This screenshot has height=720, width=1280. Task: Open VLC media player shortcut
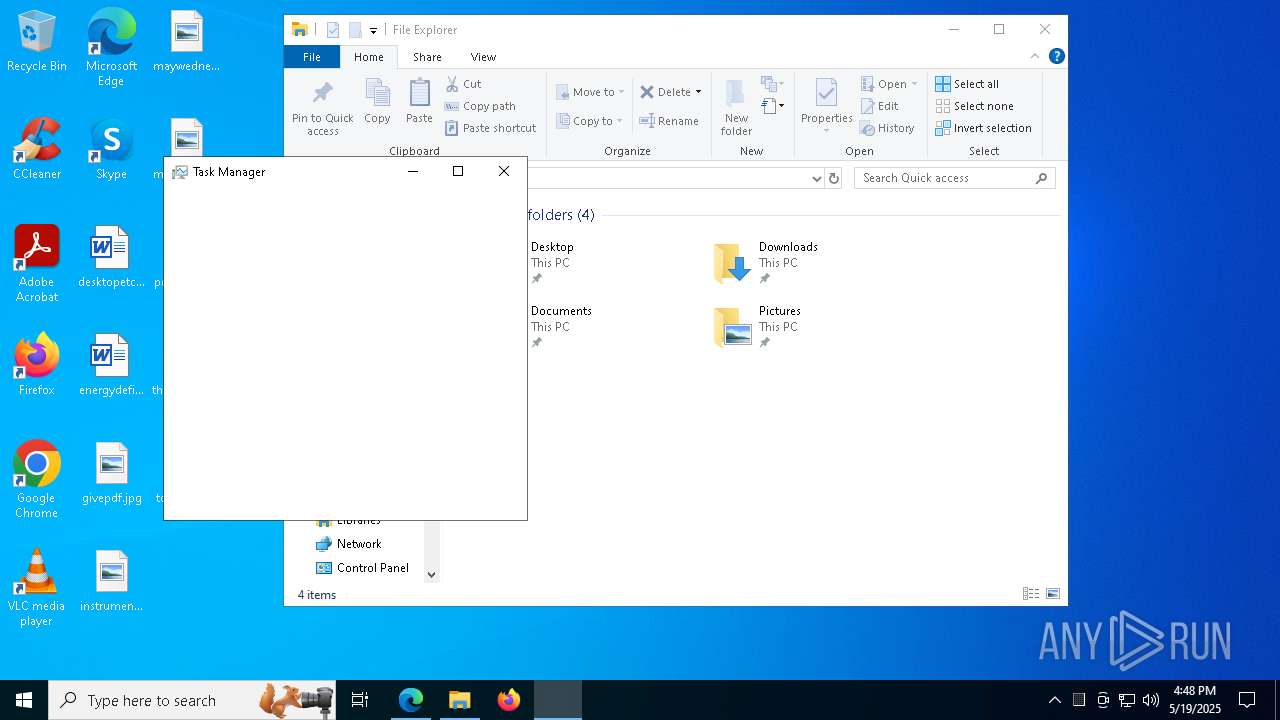(x=37, y=588)
